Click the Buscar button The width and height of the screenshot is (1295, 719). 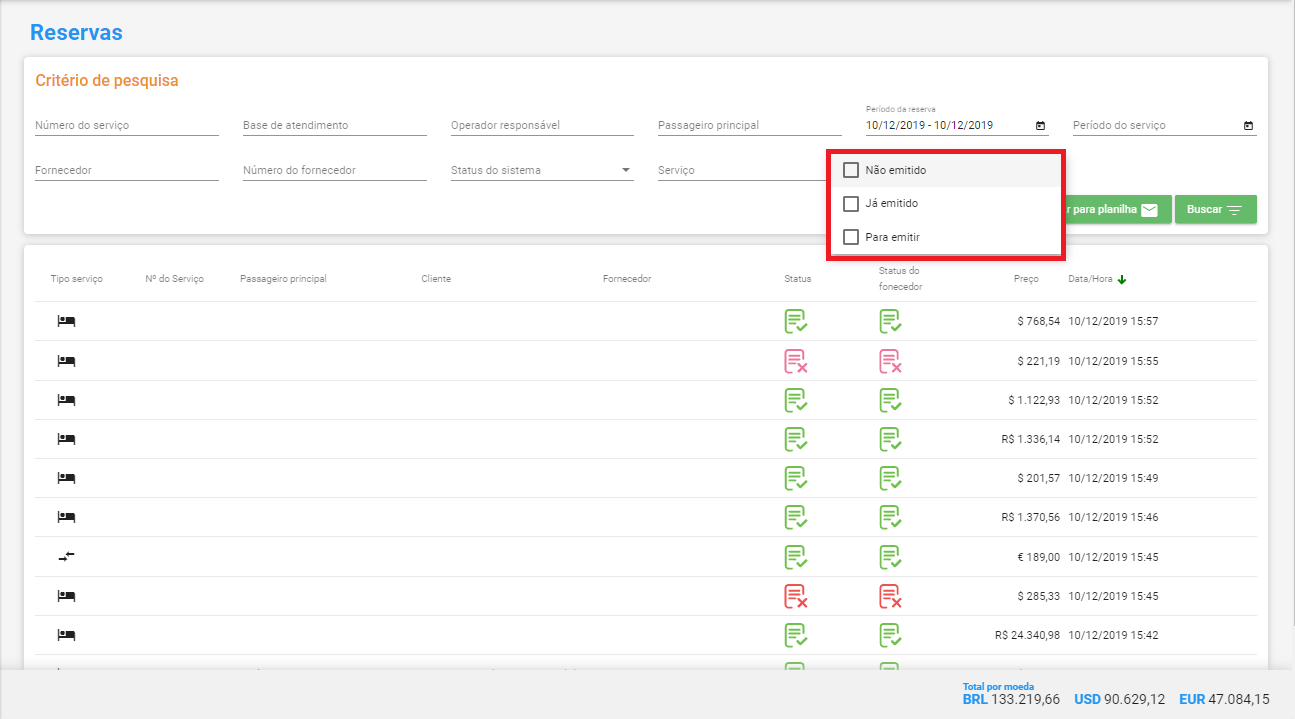[x=1215, y=210]
